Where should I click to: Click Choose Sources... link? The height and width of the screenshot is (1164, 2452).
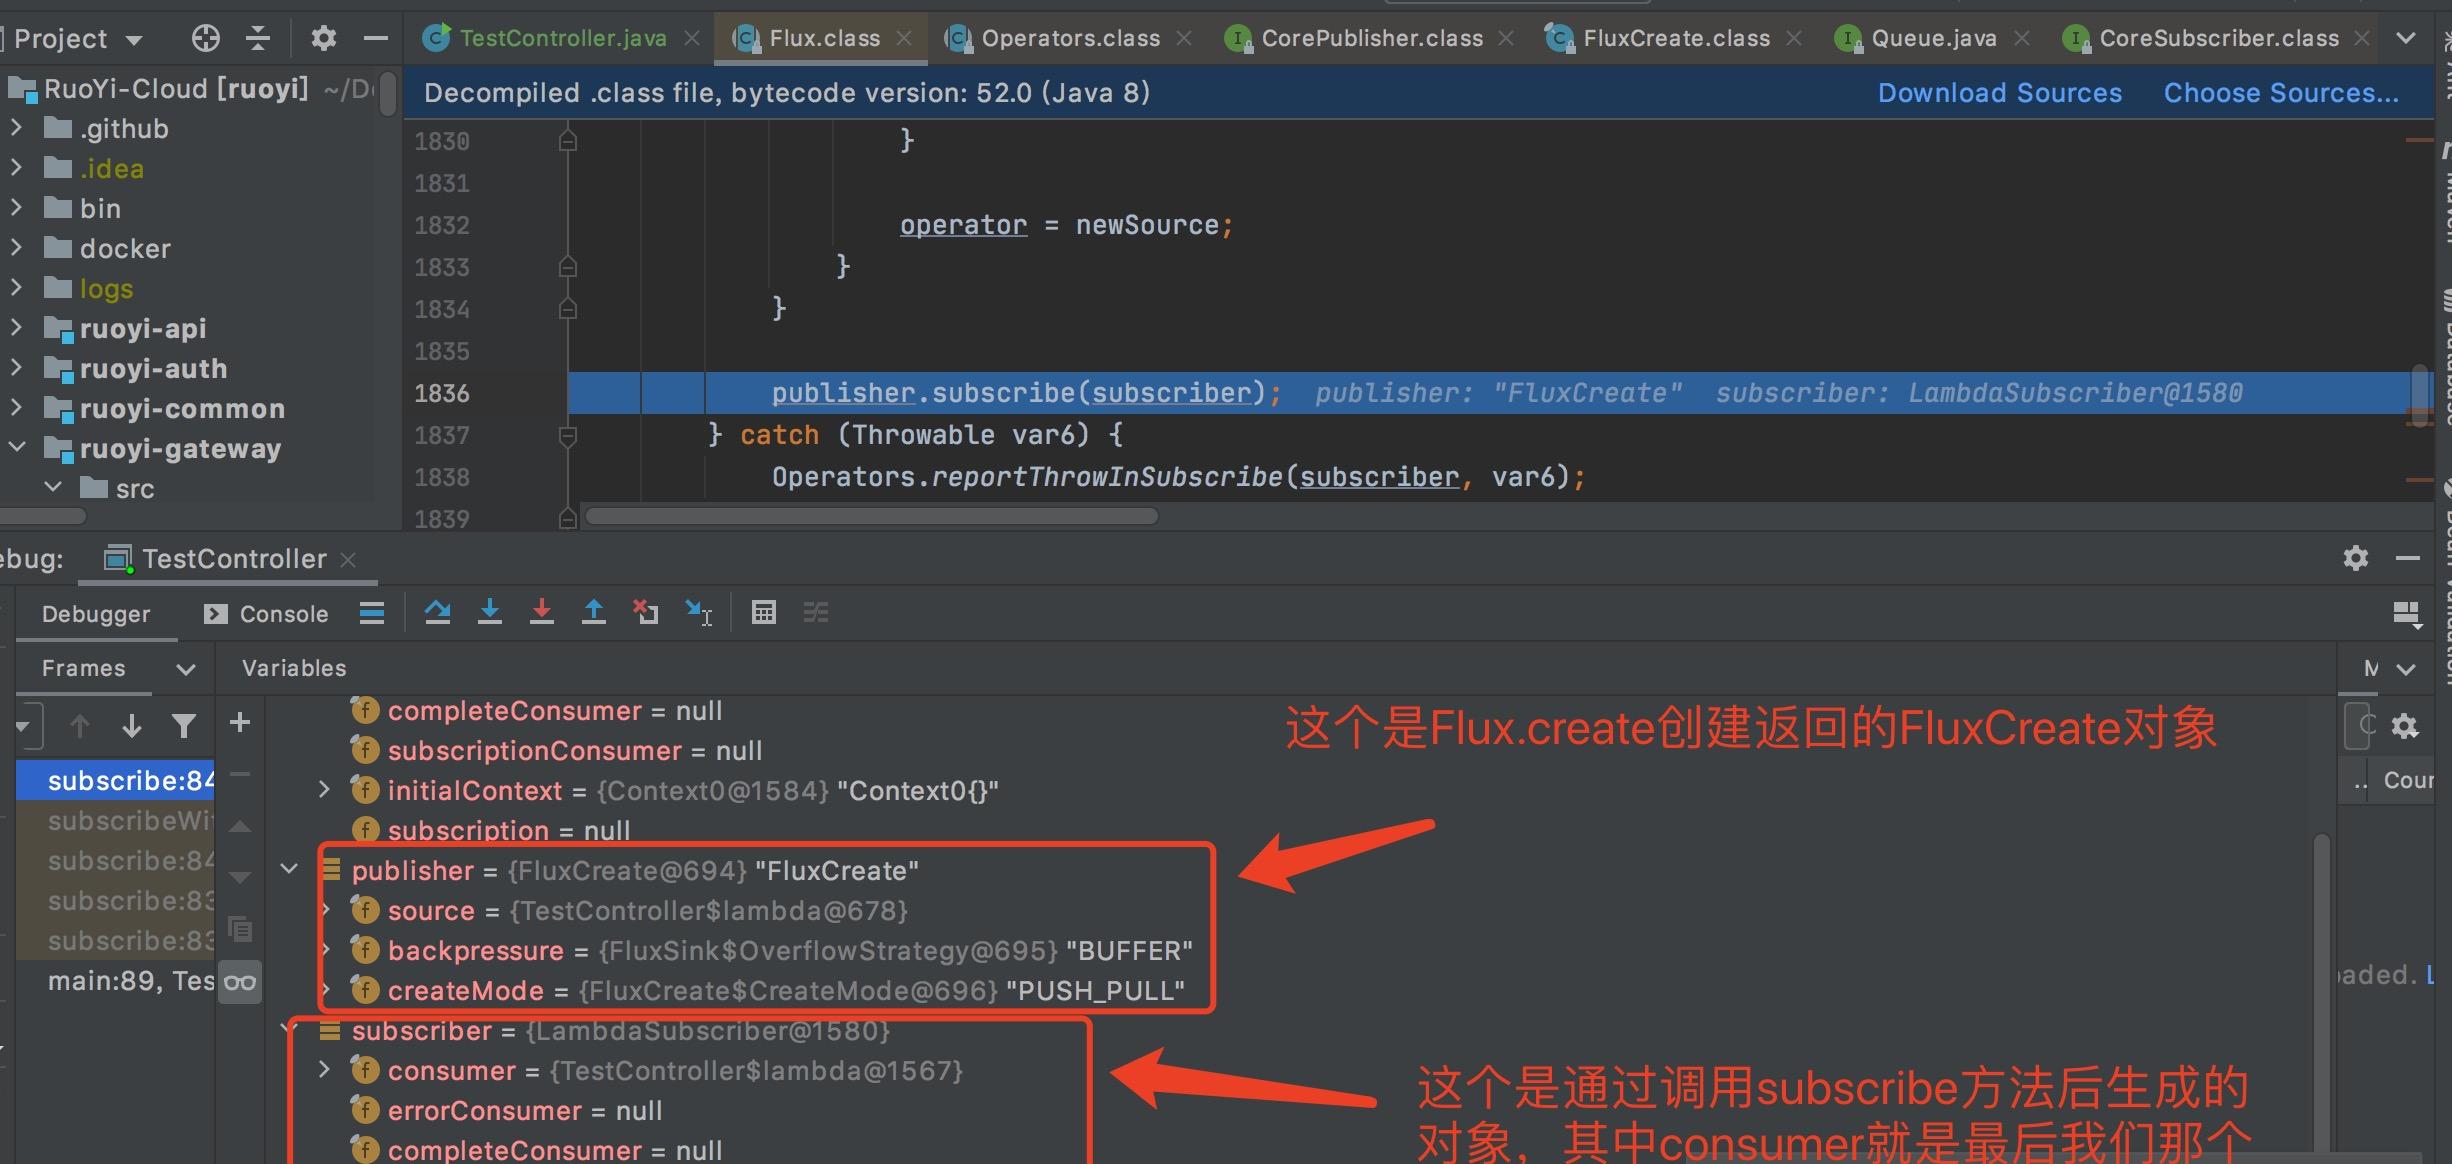click(x=2281, y=93)
